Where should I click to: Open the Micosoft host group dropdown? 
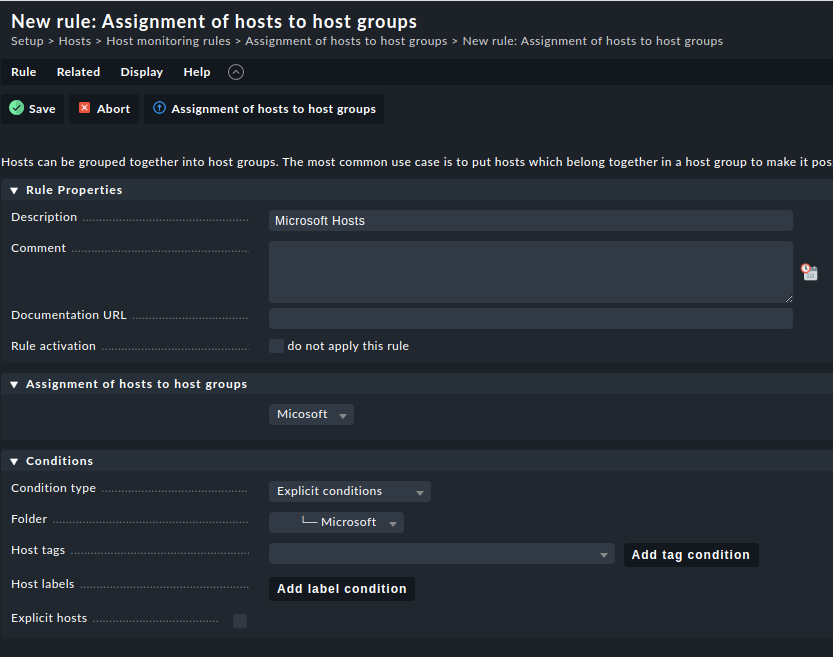[311, 414]
